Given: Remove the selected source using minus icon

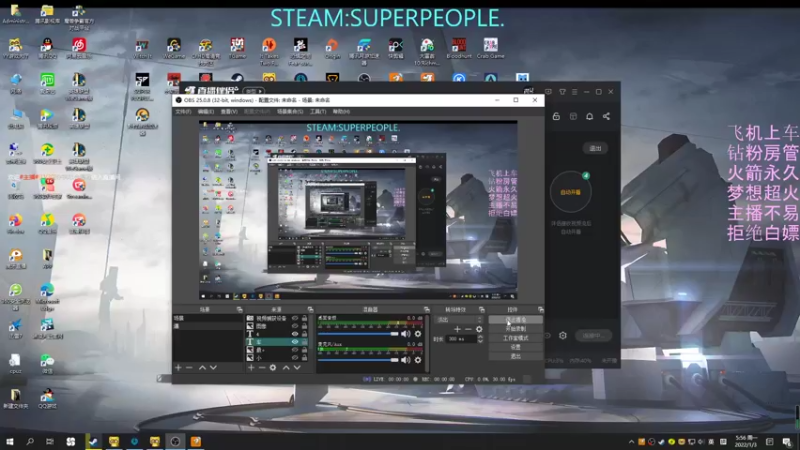Looking at the screenshot, I should 262,367.
